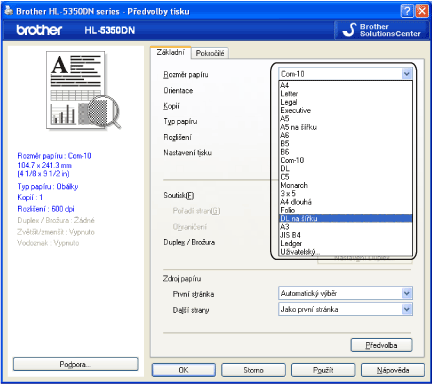
Task: Open the Další strany paper source dropdown
Action: (345, 309)
